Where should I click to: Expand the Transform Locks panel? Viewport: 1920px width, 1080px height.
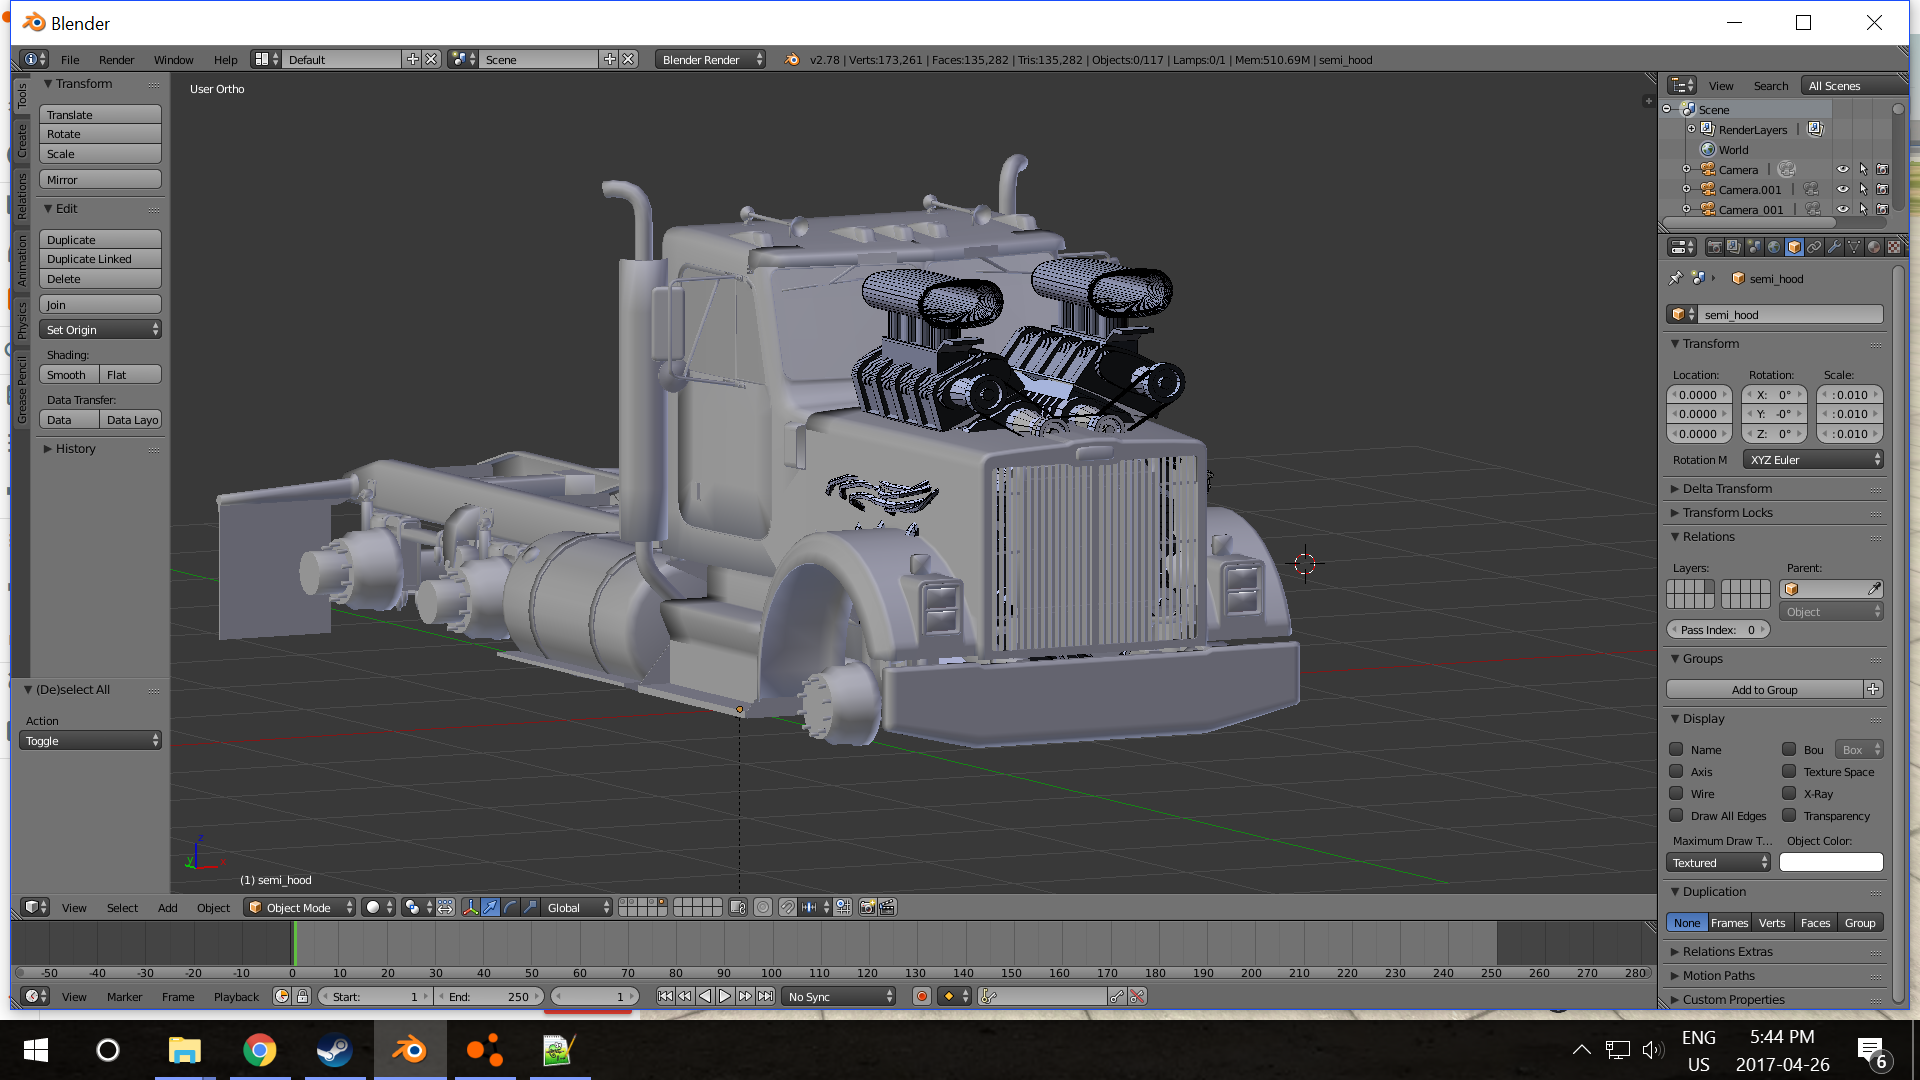pos(1727,512)
